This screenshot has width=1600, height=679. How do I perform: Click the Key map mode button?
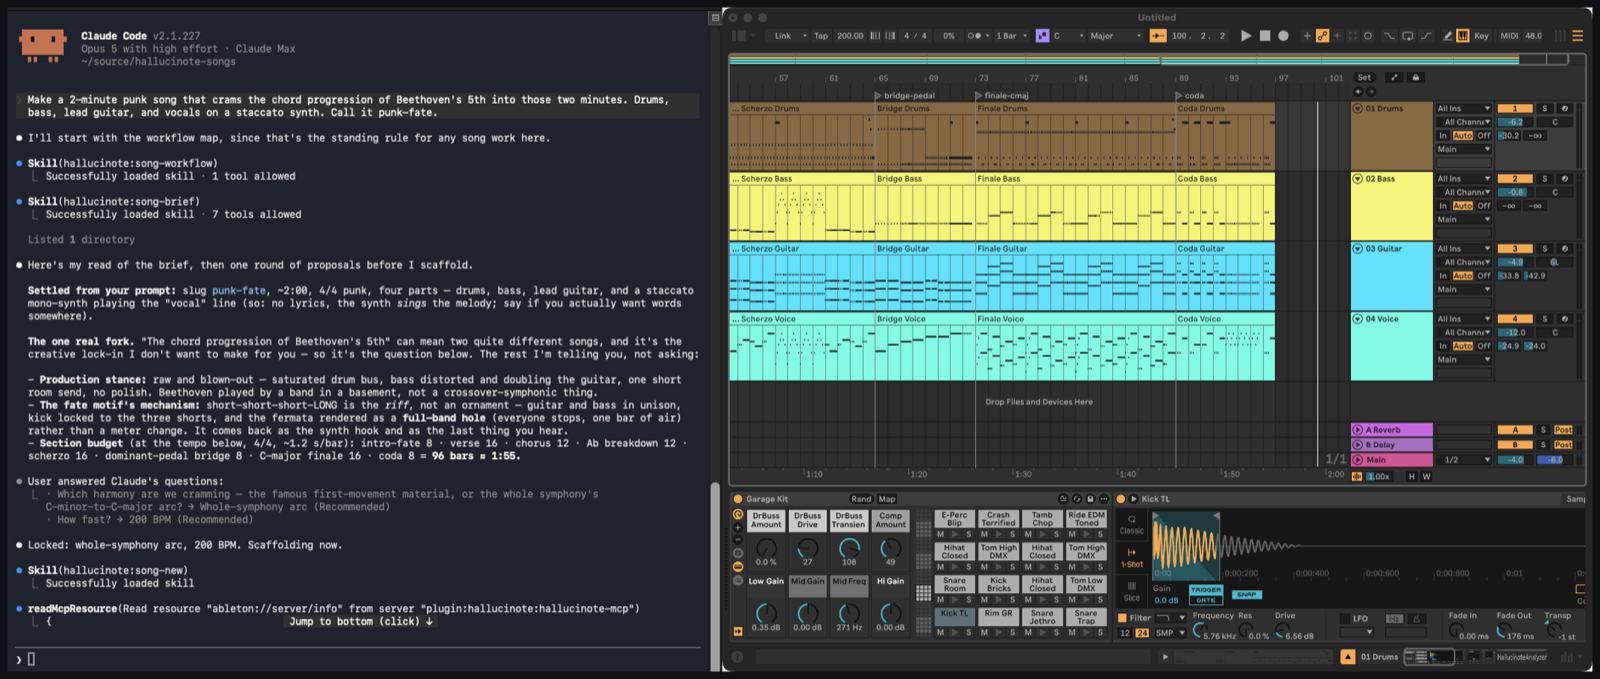[x=1481, y=36]
